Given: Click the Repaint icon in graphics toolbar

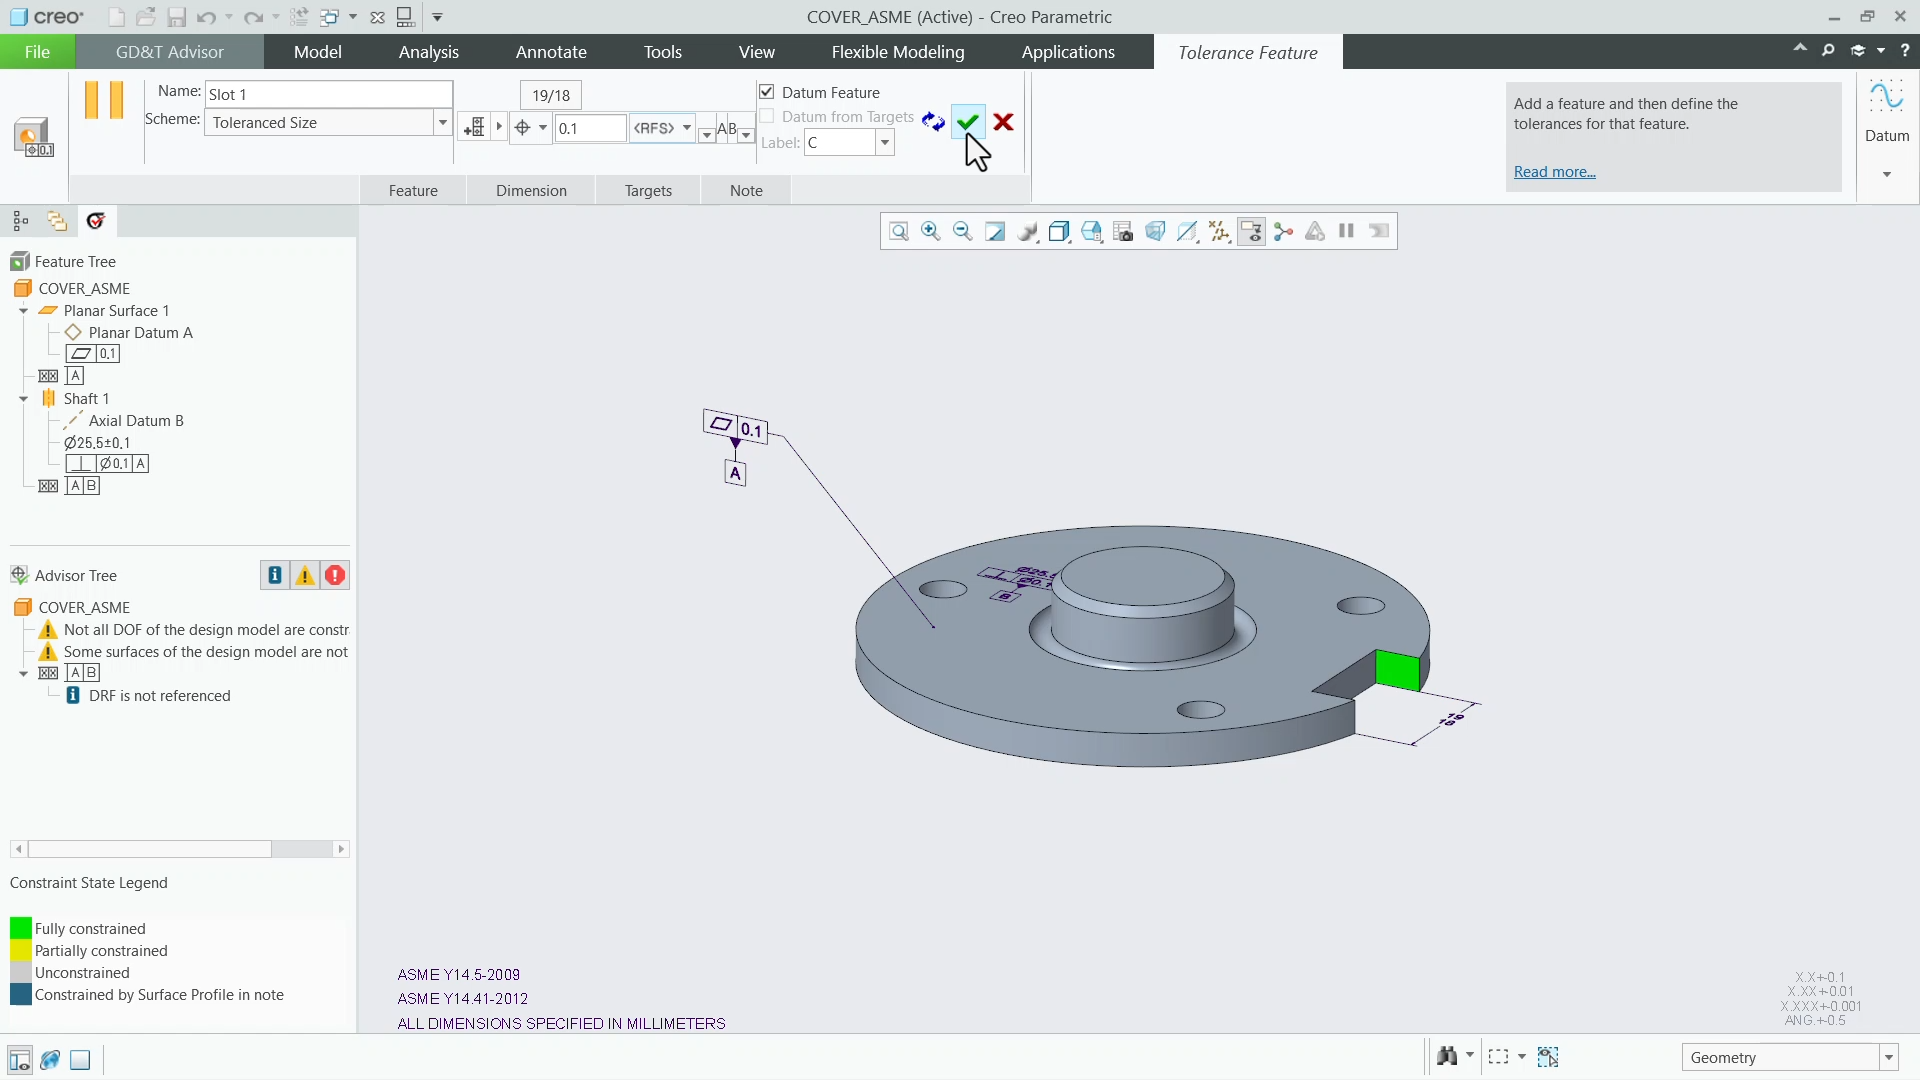Looking at the screenshot, I should tap(995, 232).
